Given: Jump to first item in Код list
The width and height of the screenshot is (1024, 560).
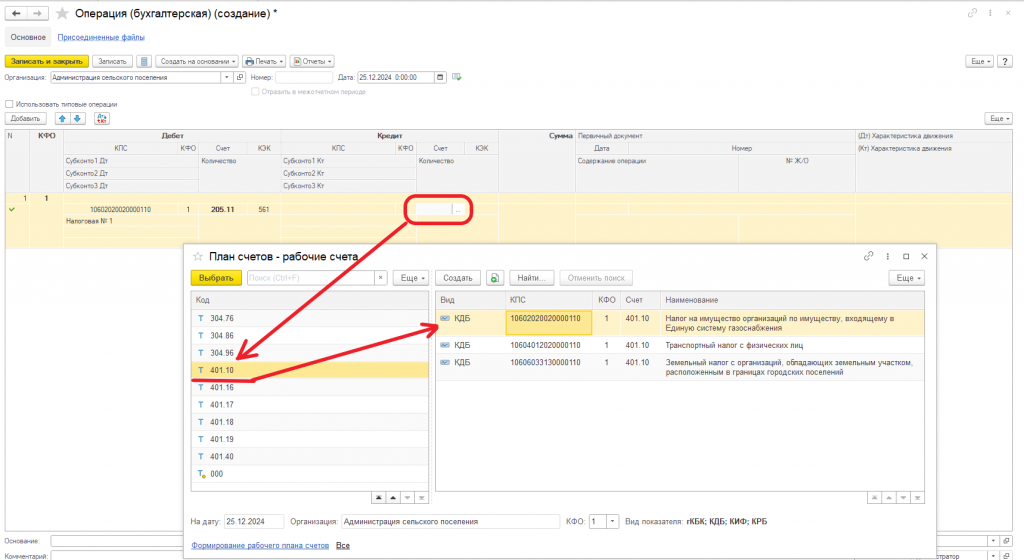Looking at the screenshot, I should click(x=378, y=498).
